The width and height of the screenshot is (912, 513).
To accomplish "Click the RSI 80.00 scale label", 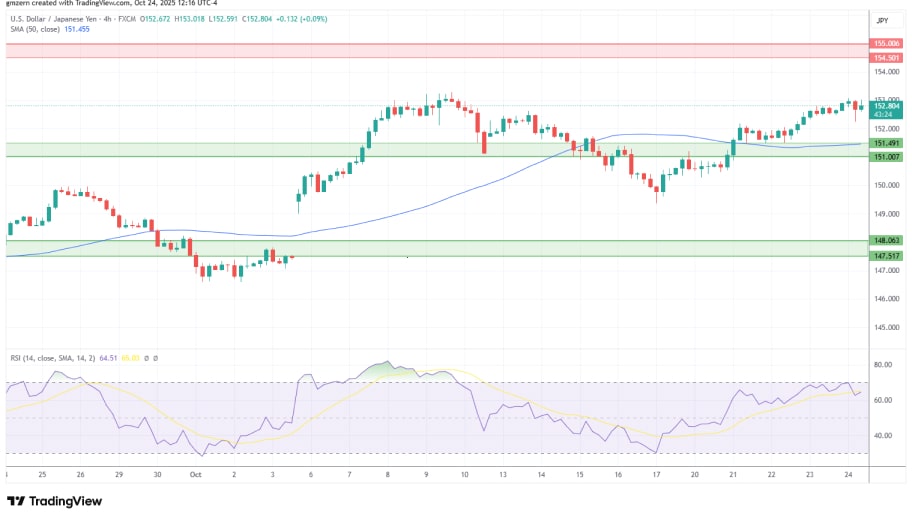I will click(884, 366).
